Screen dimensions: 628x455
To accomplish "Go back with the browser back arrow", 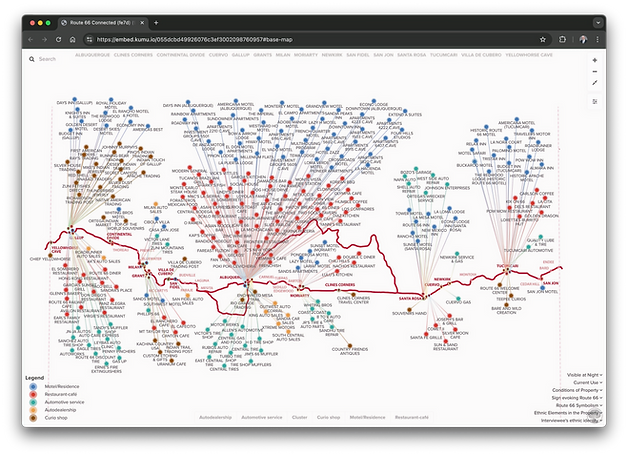I will click(x=31, y=39).
